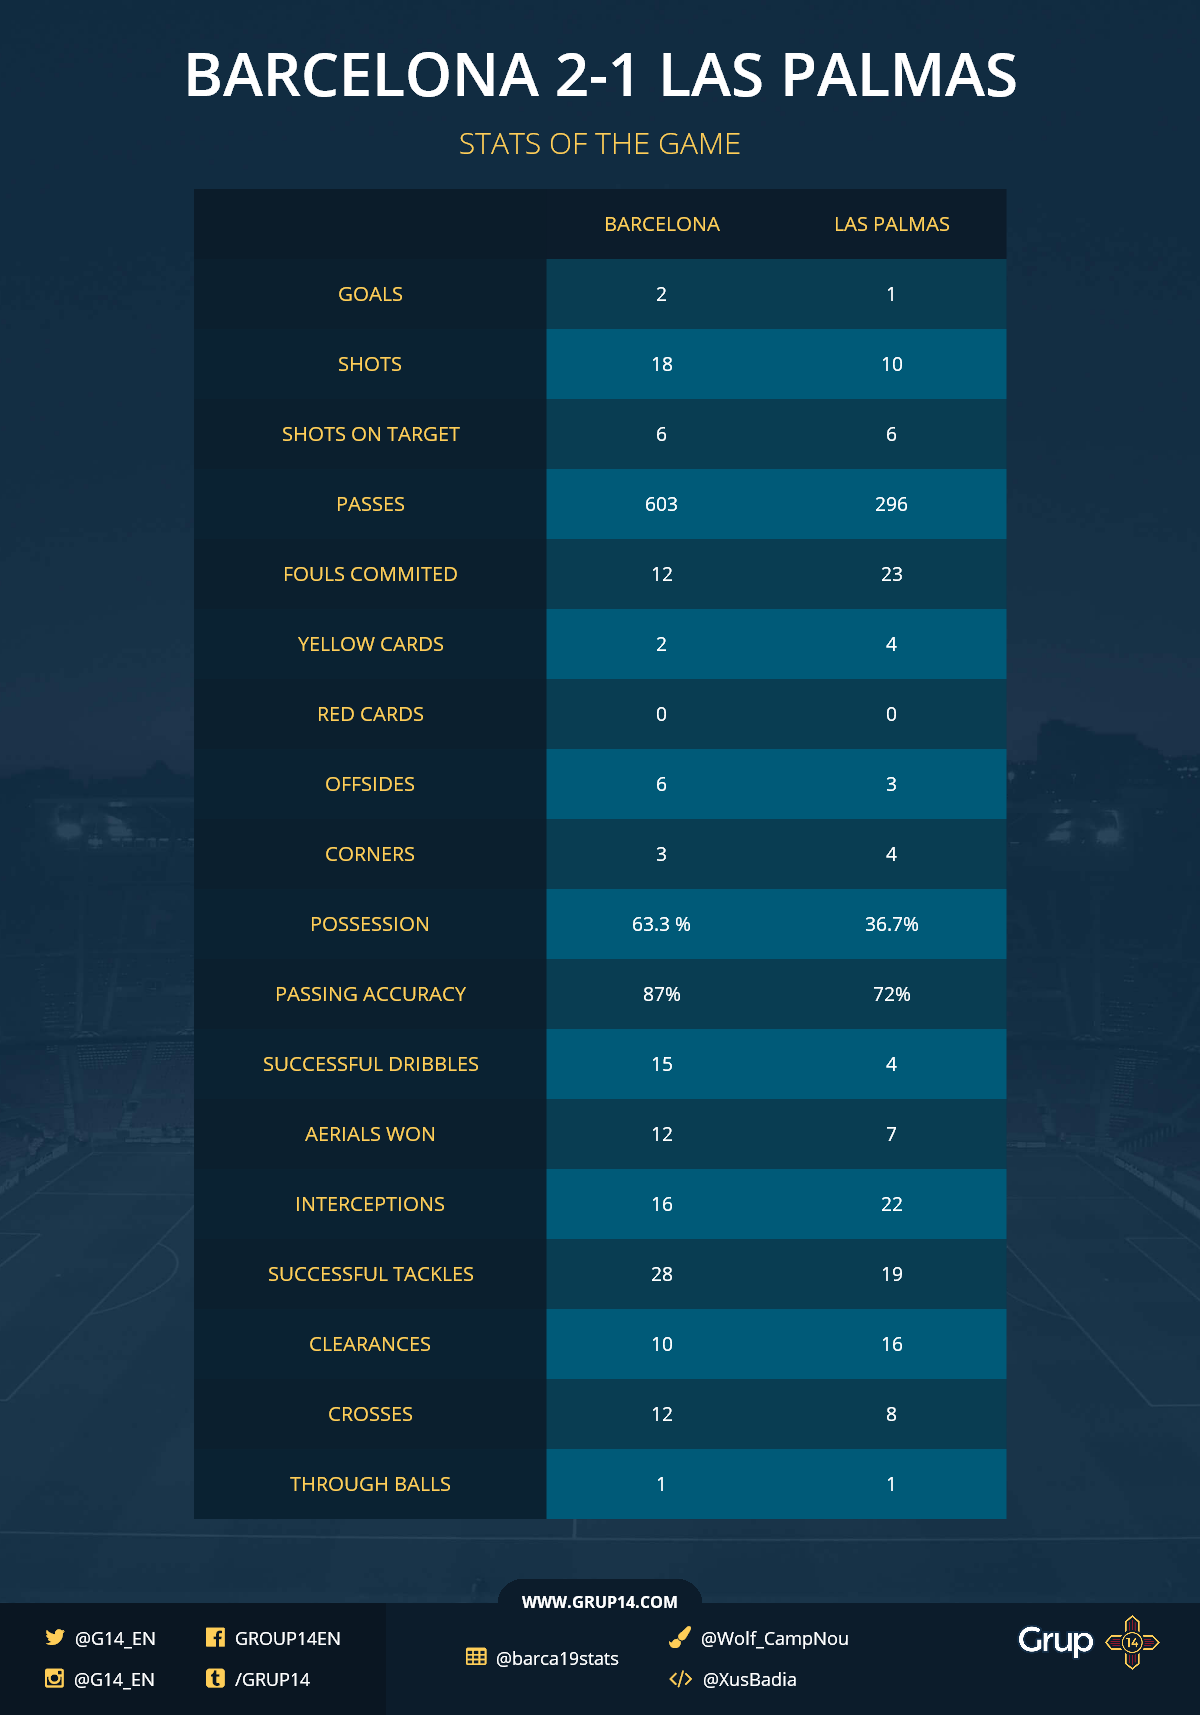
Task: Click the code brackets icon beside @XusBadia
Action: pyautogui.click(x=680, y=1679)
